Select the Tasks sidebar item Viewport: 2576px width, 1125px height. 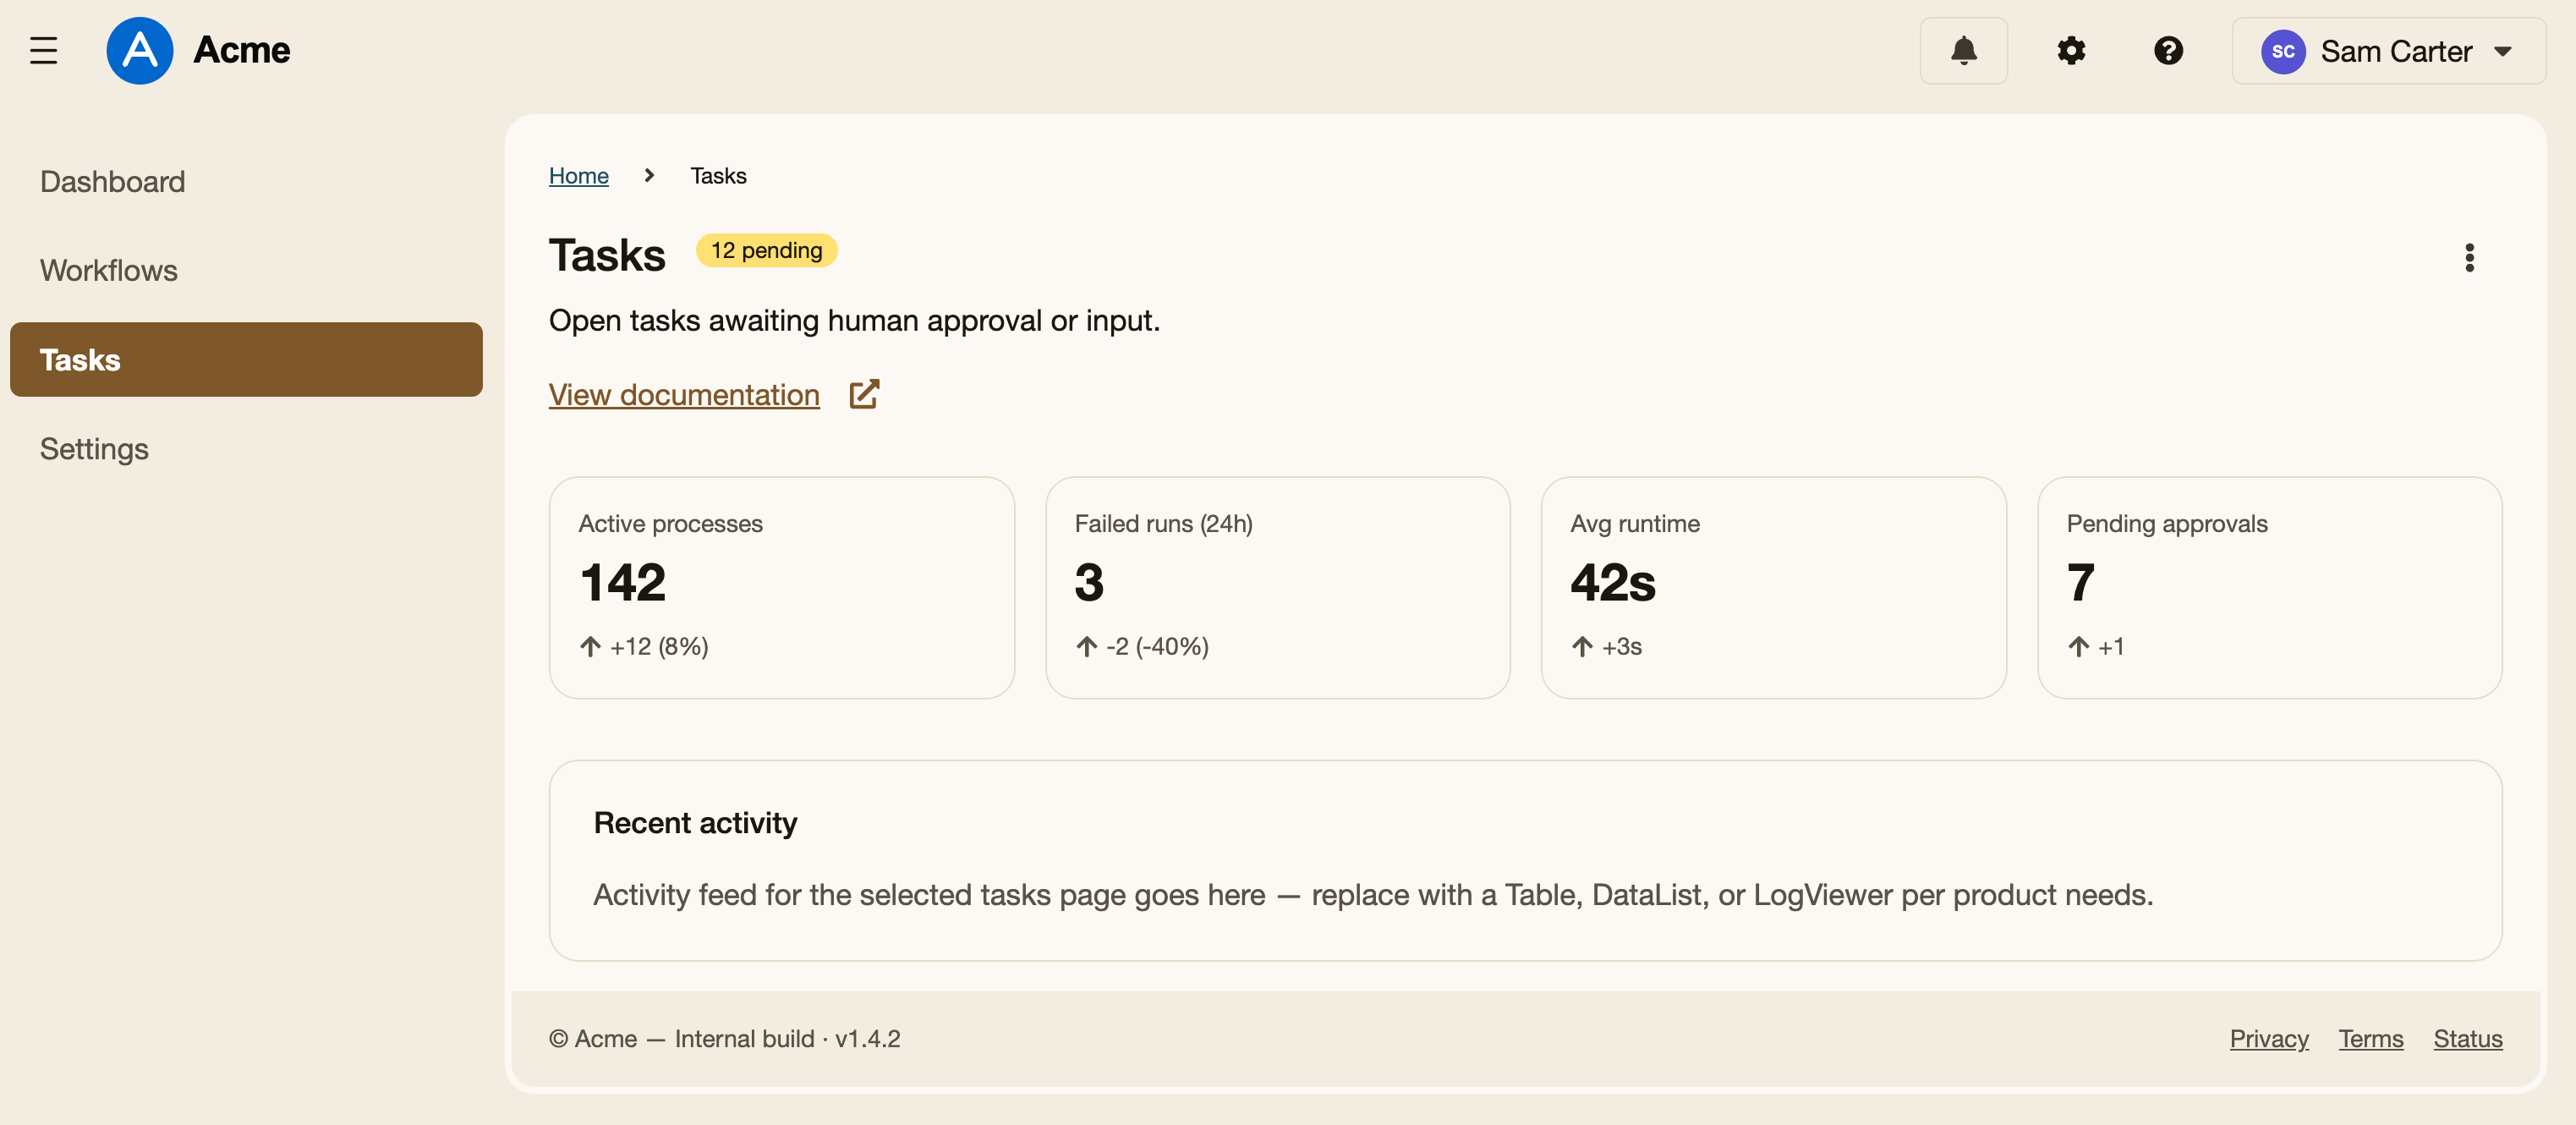tap(246, 360)
